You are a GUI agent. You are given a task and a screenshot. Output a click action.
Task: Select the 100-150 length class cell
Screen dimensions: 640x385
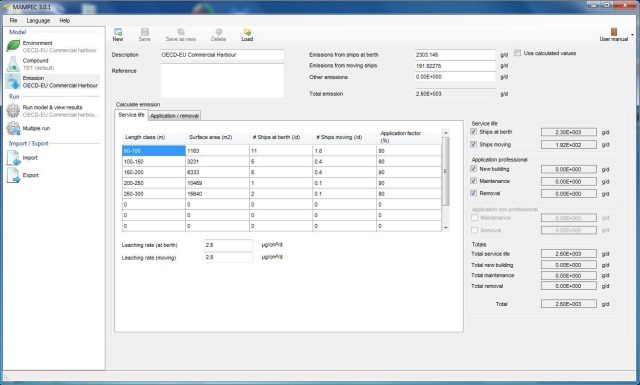tap(154, 162)
